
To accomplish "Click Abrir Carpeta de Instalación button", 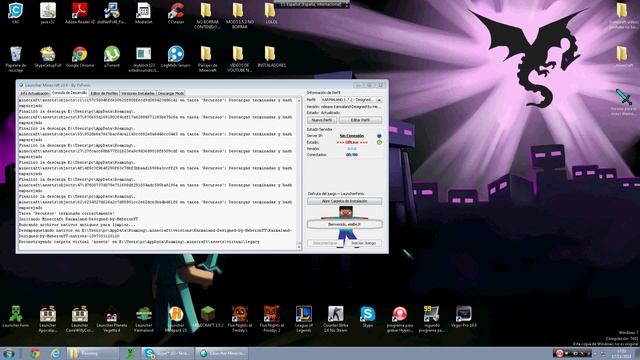I will point(344,201).
